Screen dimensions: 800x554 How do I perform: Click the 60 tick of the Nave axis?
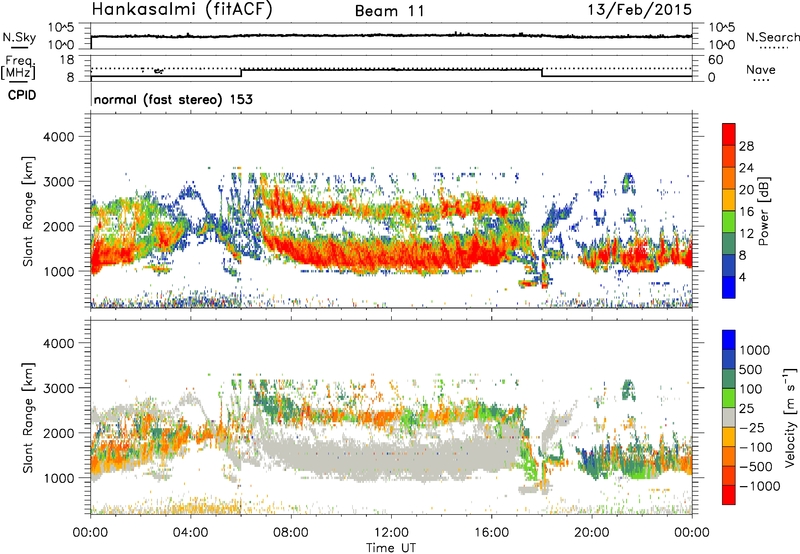pos(715,60)
